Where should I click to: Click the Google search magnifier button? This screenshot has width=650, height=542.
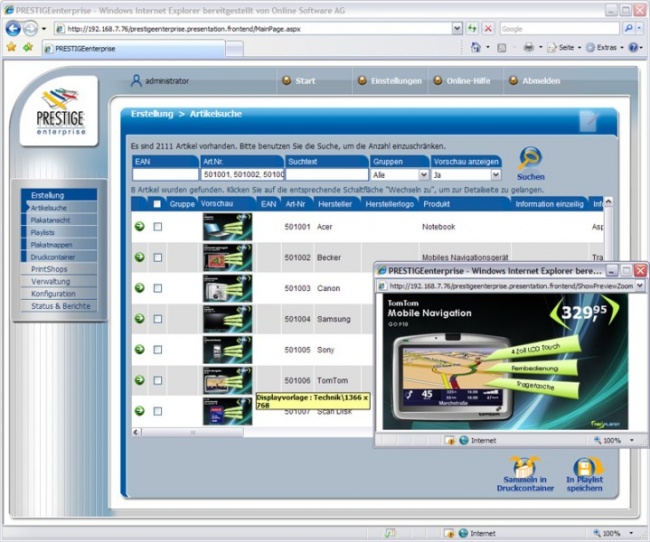point(628,29)
